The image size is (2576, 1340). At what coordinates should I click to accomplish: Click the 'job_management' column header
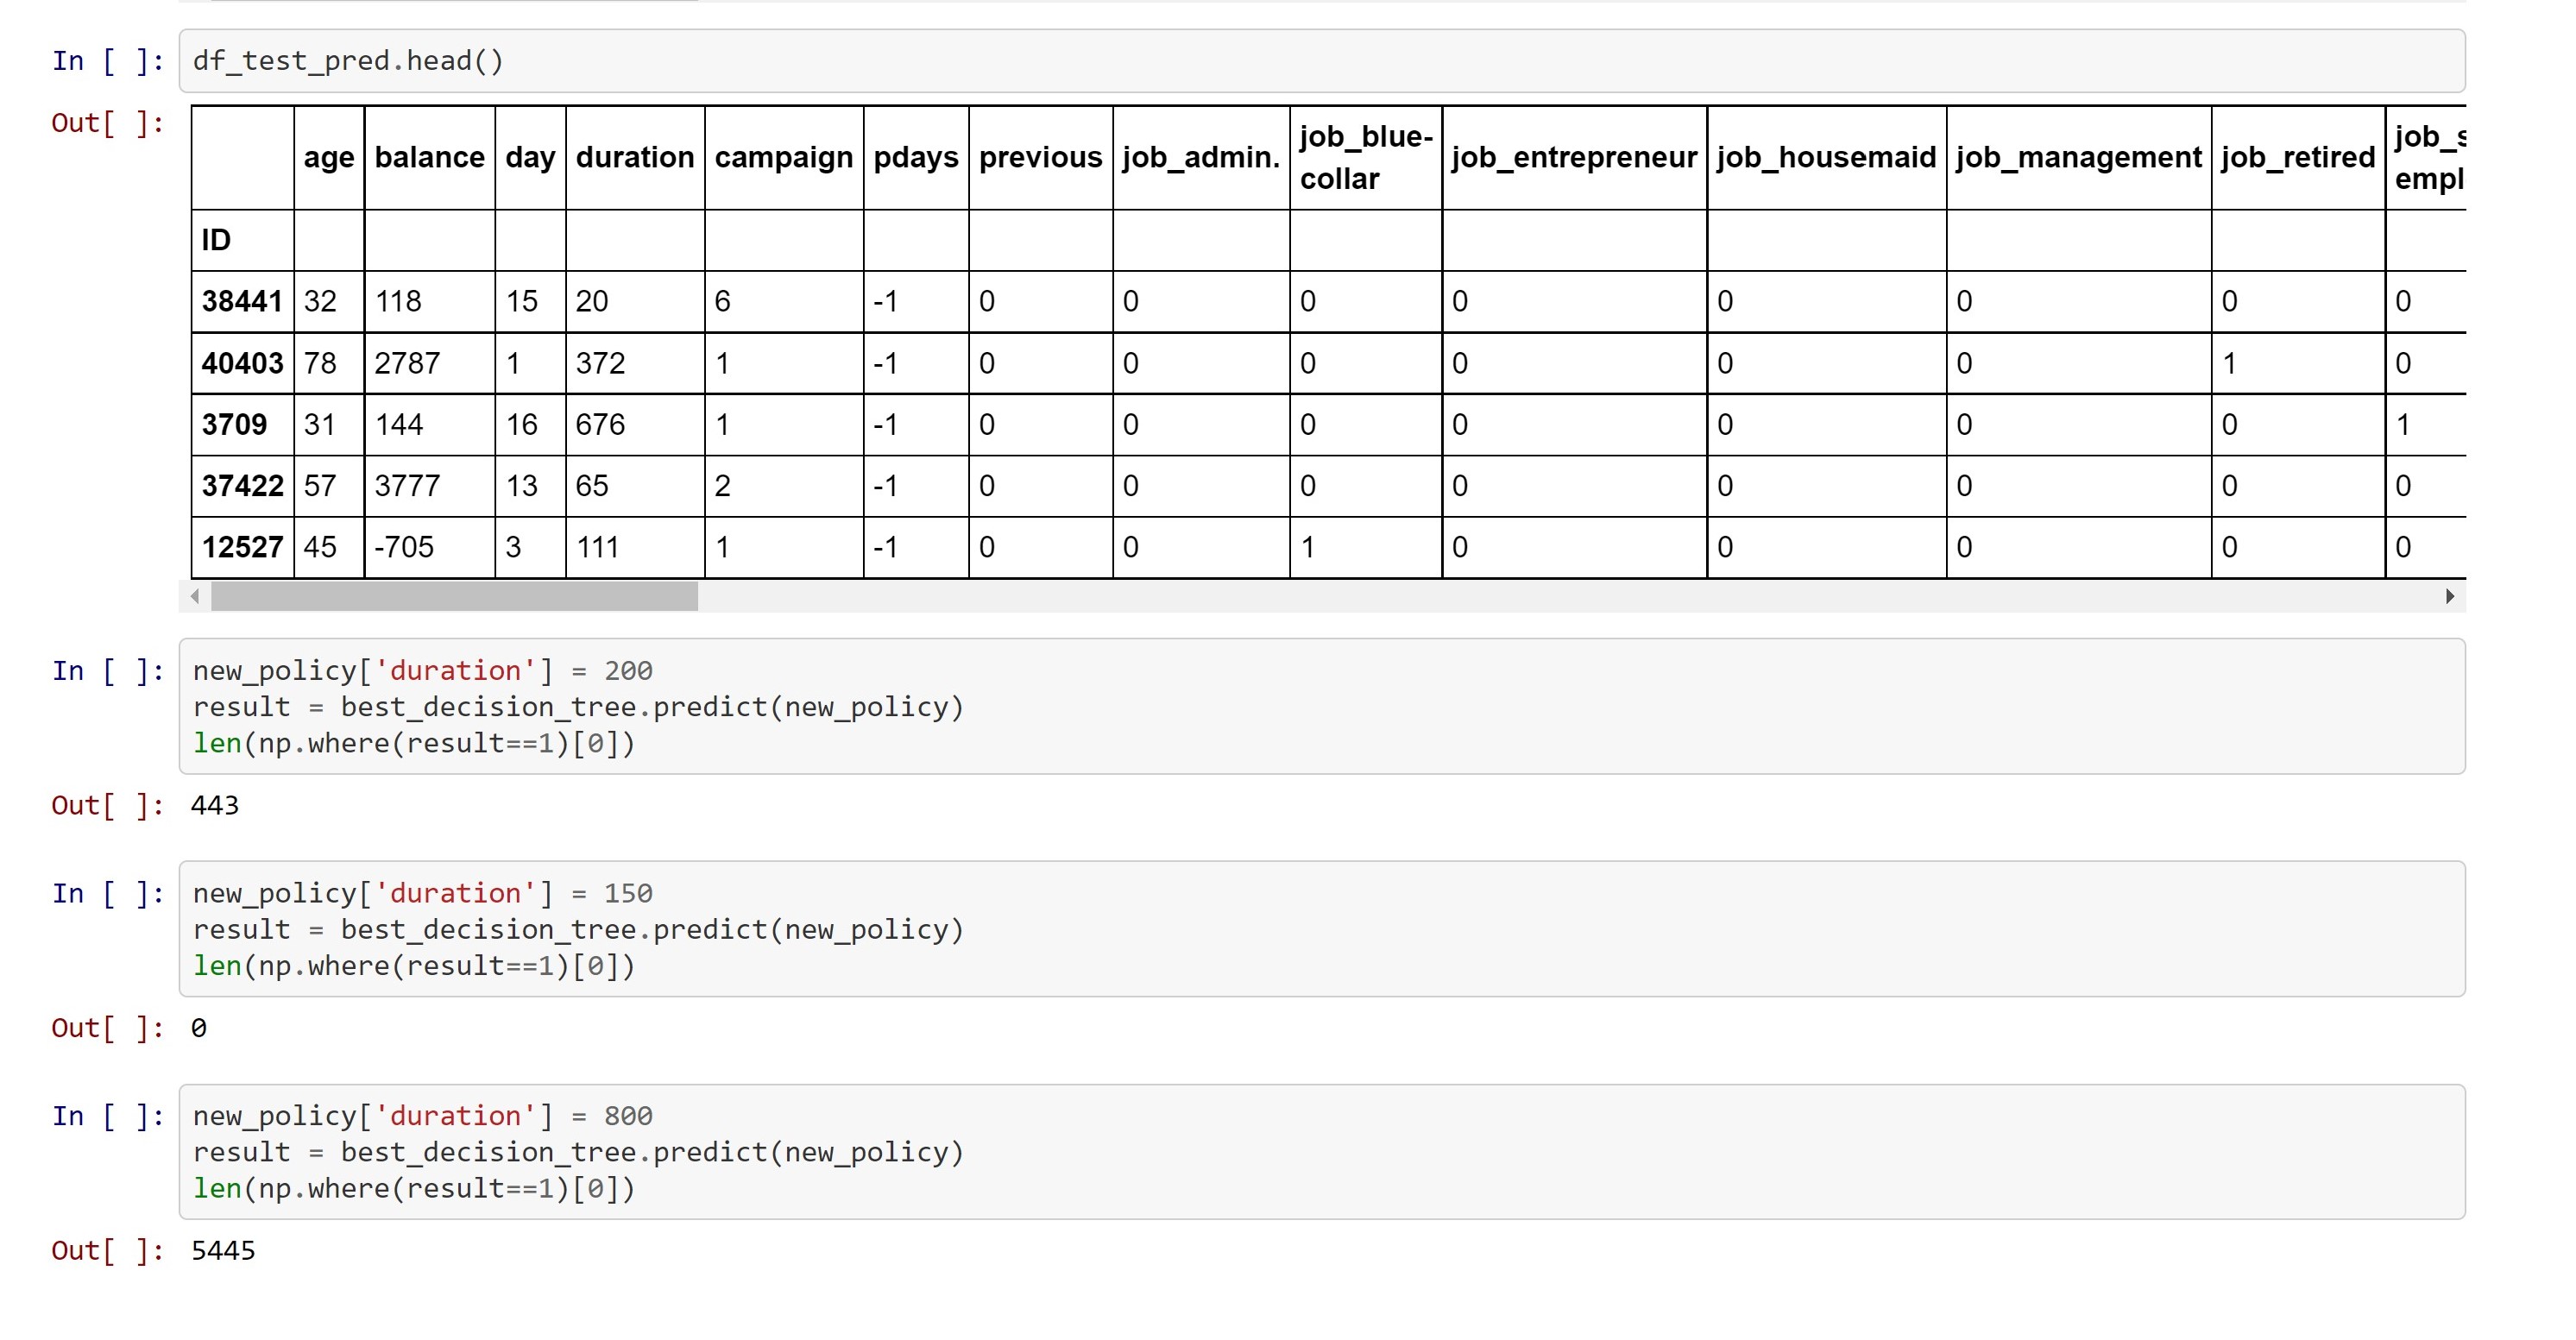point(2078,157)
